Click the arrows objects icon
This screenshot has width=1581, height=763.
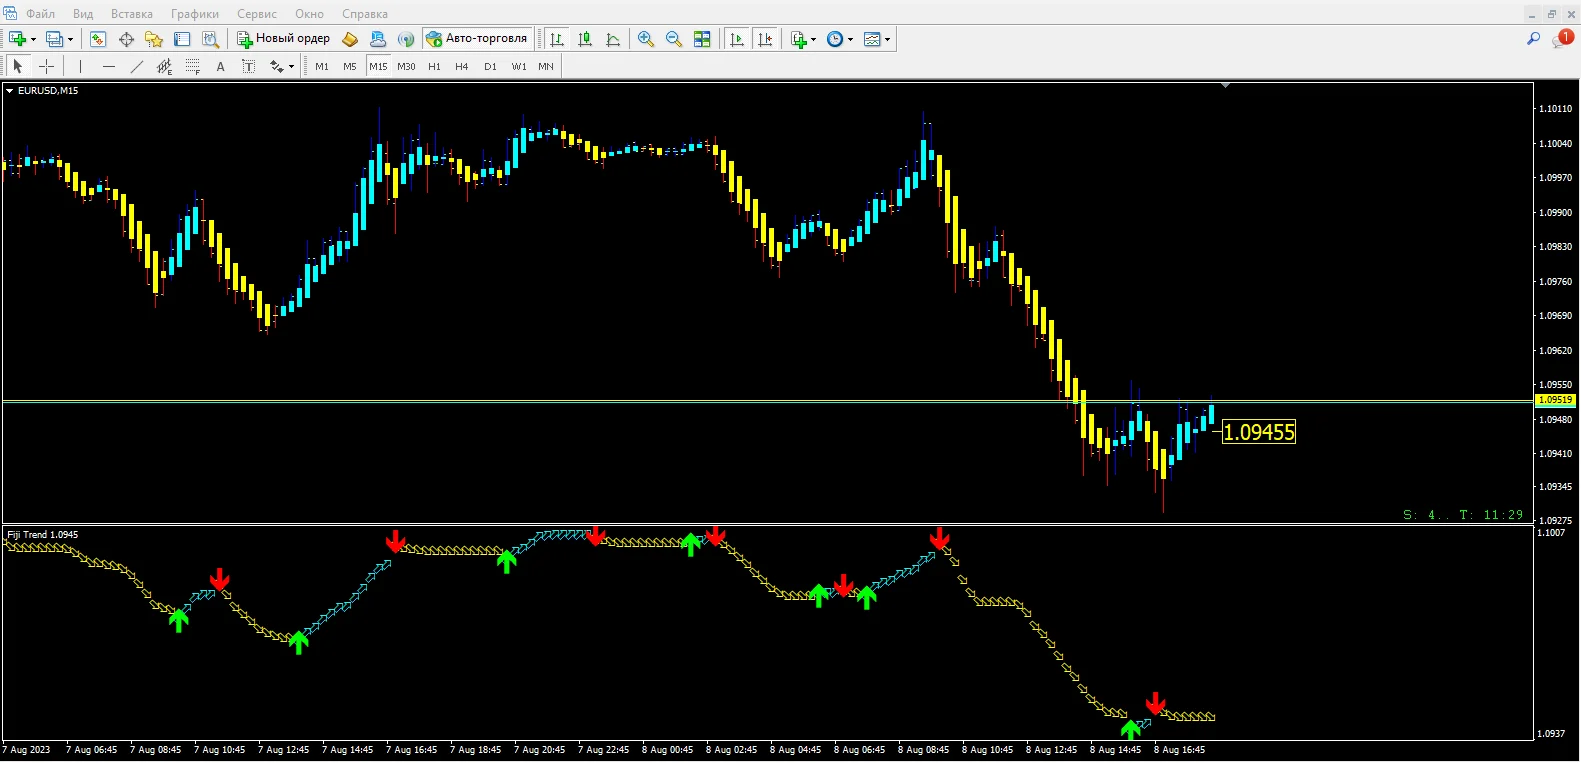tap(276, 66)
